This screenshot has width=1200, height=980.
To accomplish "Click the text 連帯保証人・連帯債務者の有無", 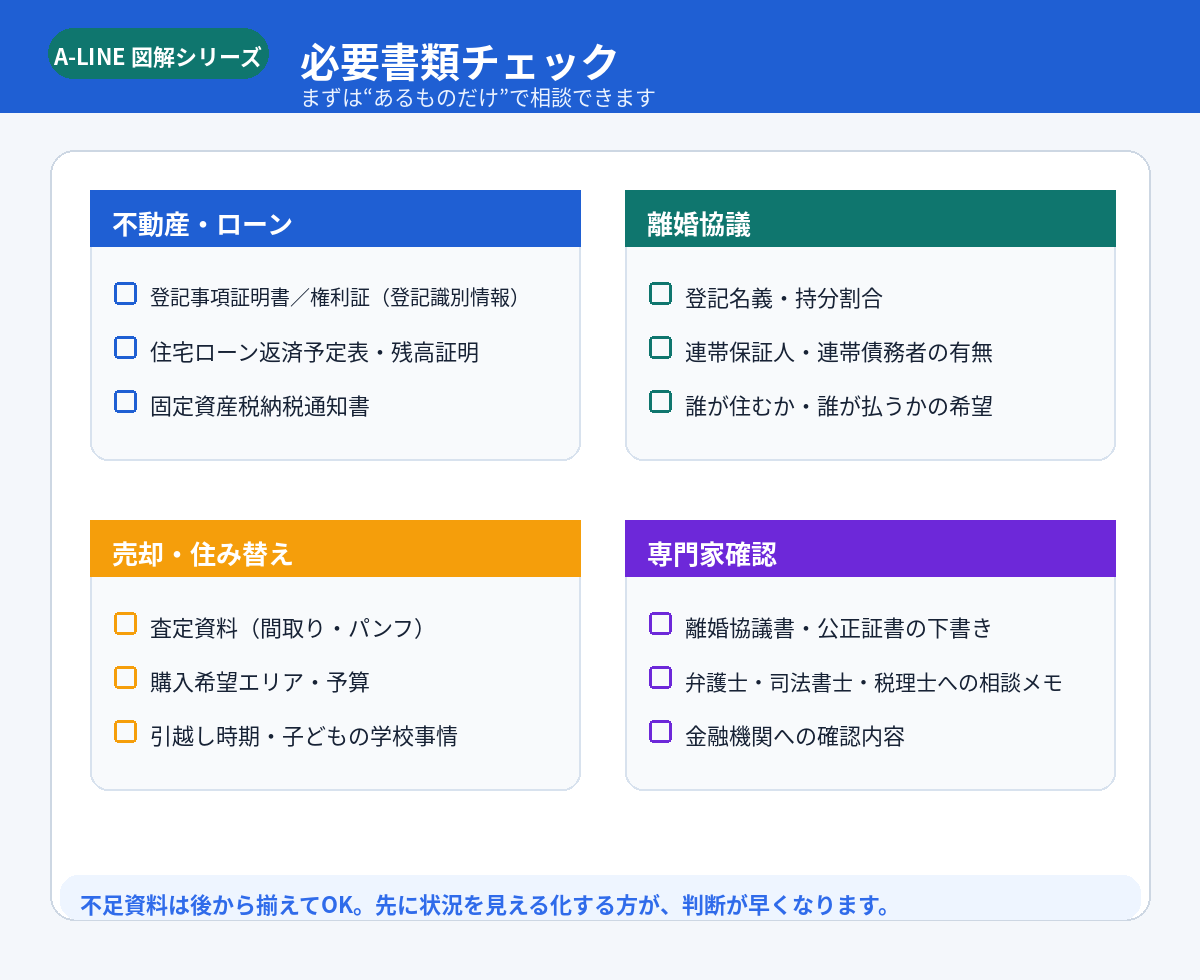I will pyautogui.click(x=839, y=352).
